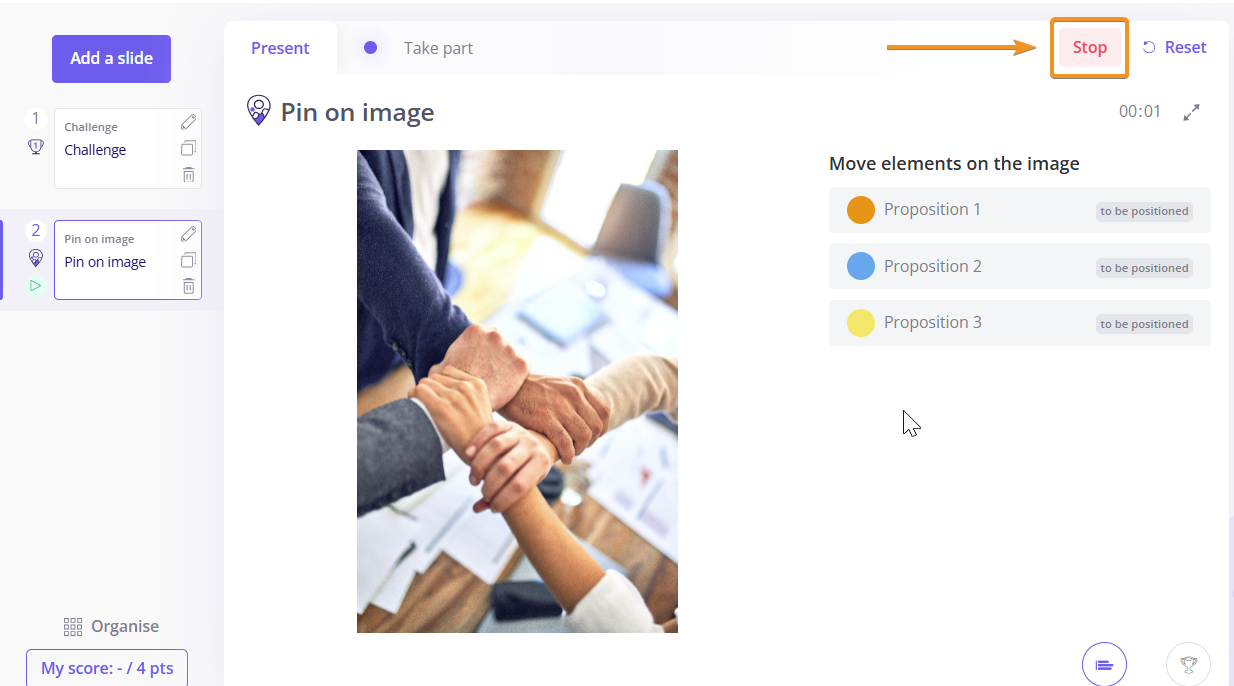Click Add a slide button

coord(111,58)
